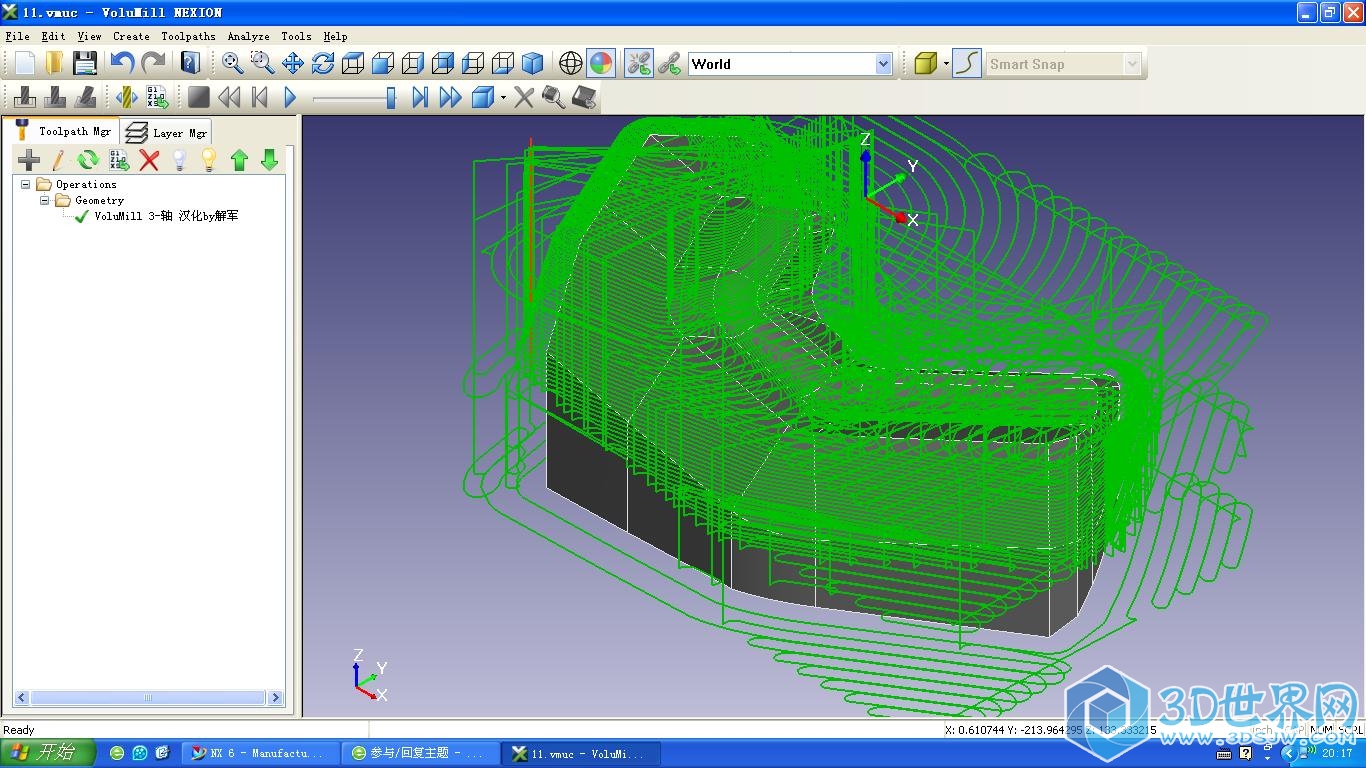Click the gray X clear simulation icon
The width and height of the screenshot is (1366, 768).
coord(523,97)
